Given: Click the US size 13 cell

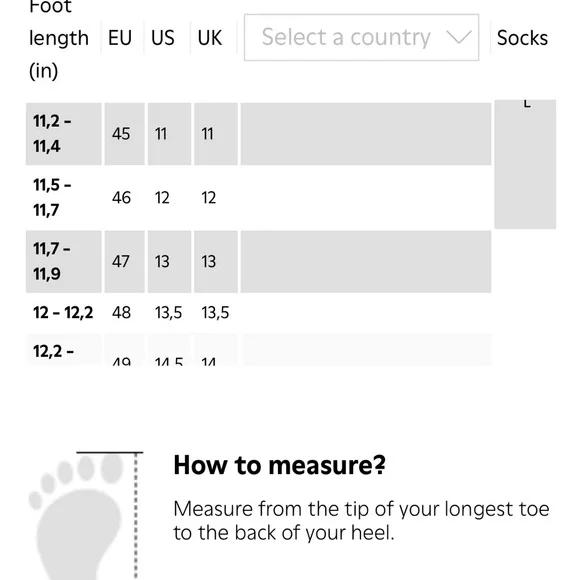Looking at the screenshot, I should tap(169, 262).
